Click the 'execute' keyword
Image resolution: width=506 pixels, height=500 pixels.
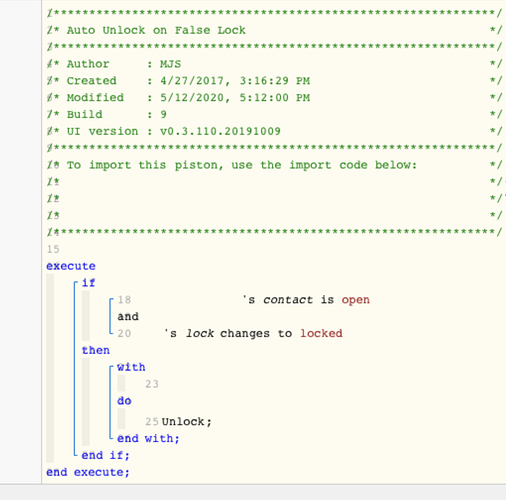coord(71,266)
